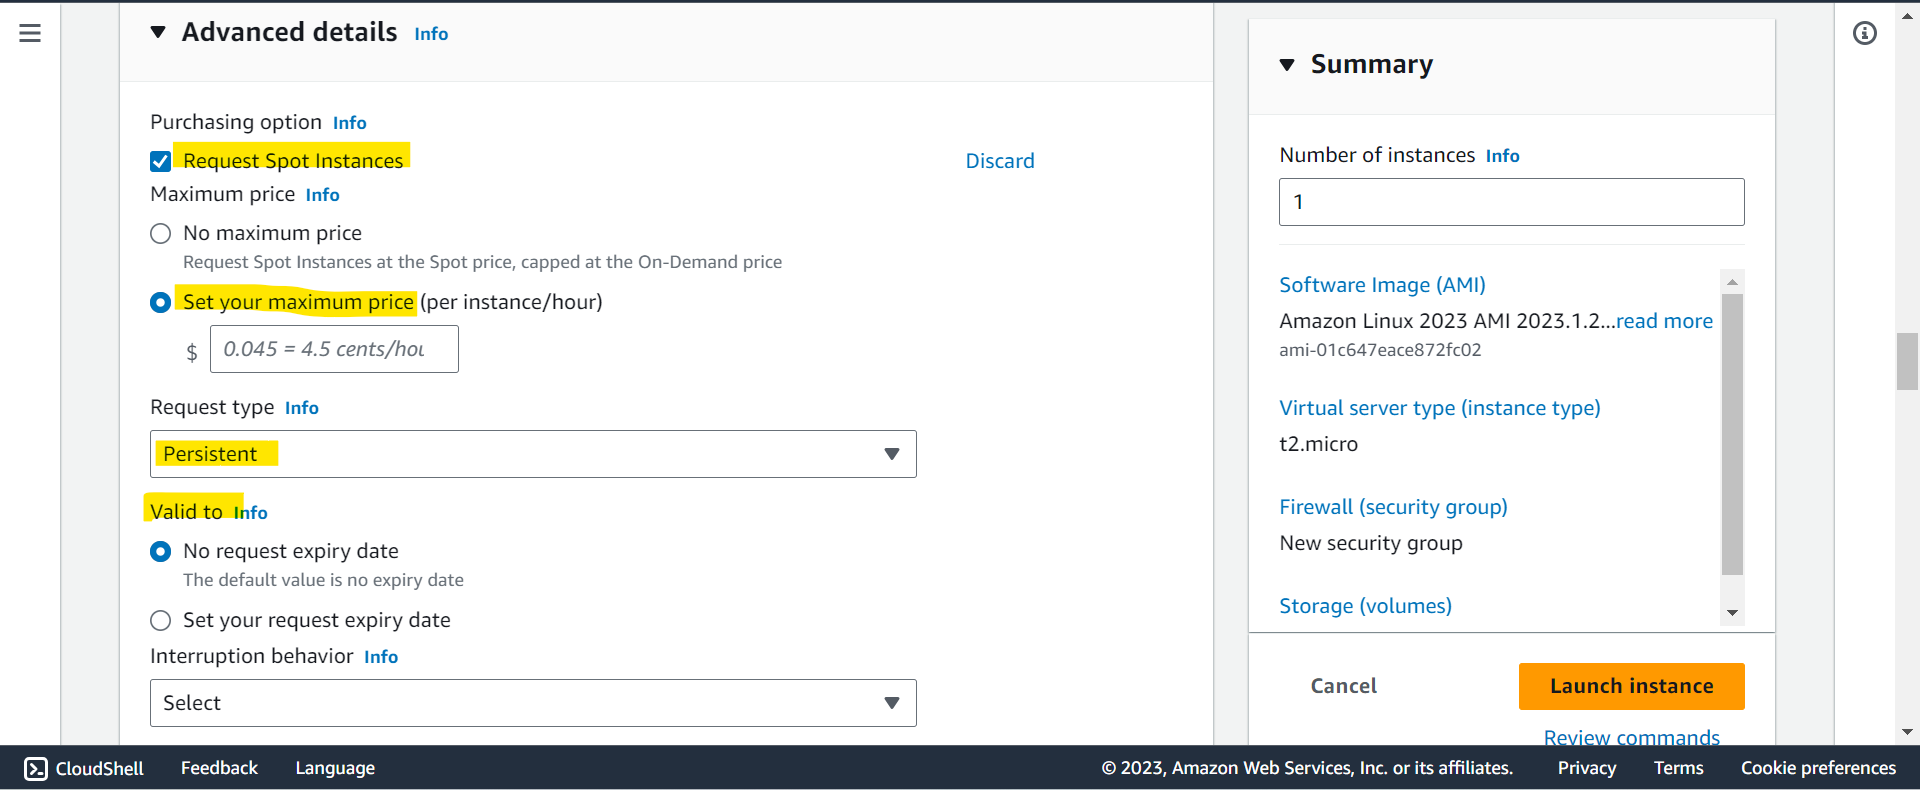
Task: Open the Privacy footer link
Action: 1587,768
